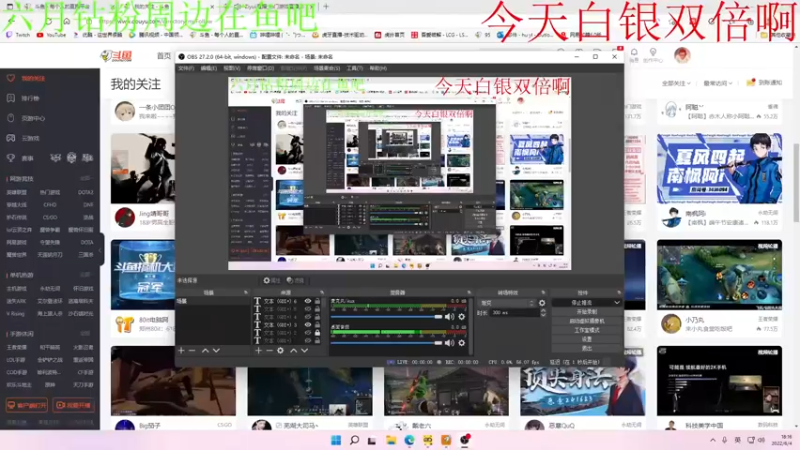The height and width of the screenshot is (450, 800).
Task: Click 启动虚拟摄像机 button
Action: [587, 321]
